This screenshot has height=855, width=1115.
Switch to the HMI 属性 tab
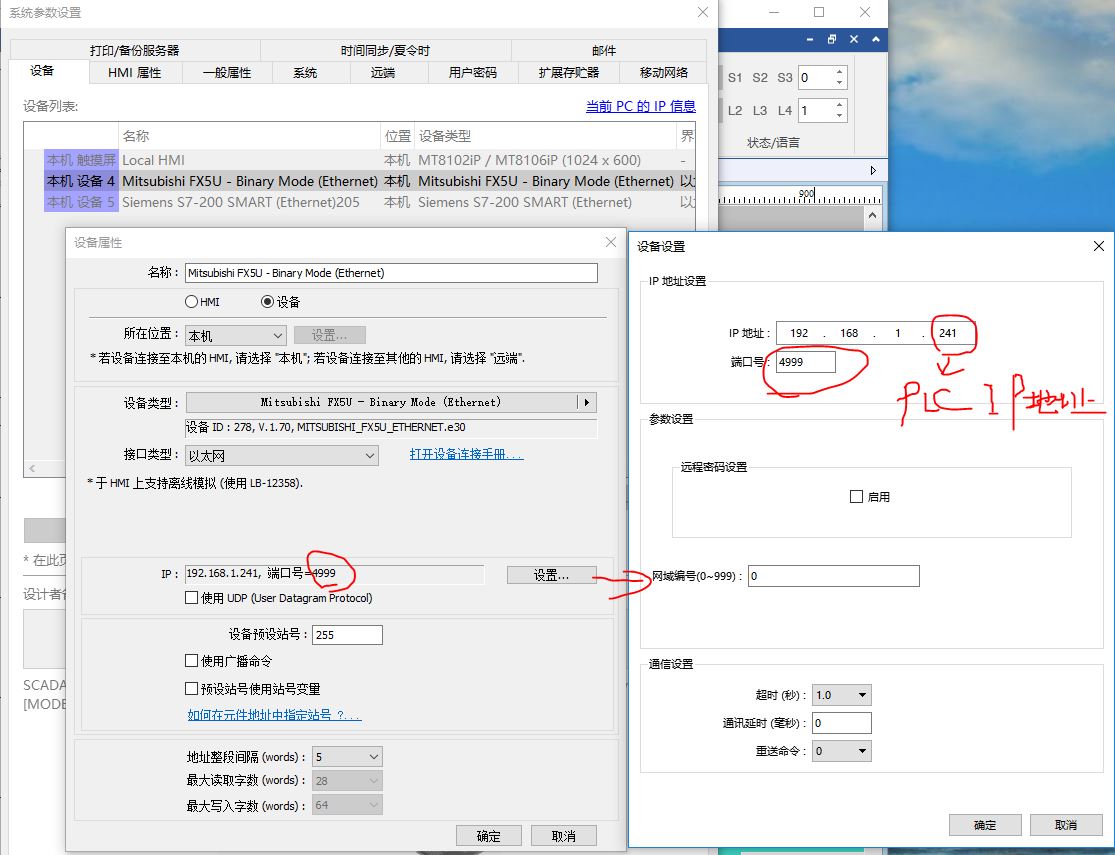[135, 73]
